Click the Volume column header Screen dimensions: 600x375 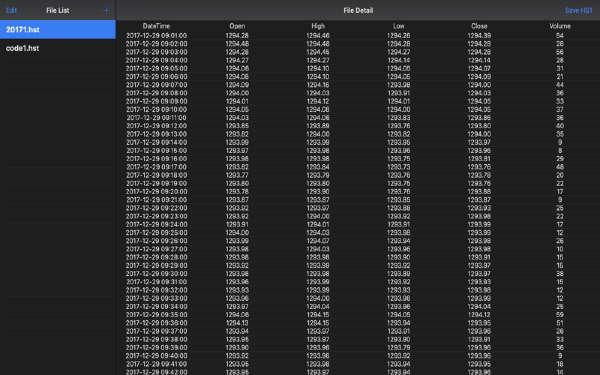tap(560, 26)
